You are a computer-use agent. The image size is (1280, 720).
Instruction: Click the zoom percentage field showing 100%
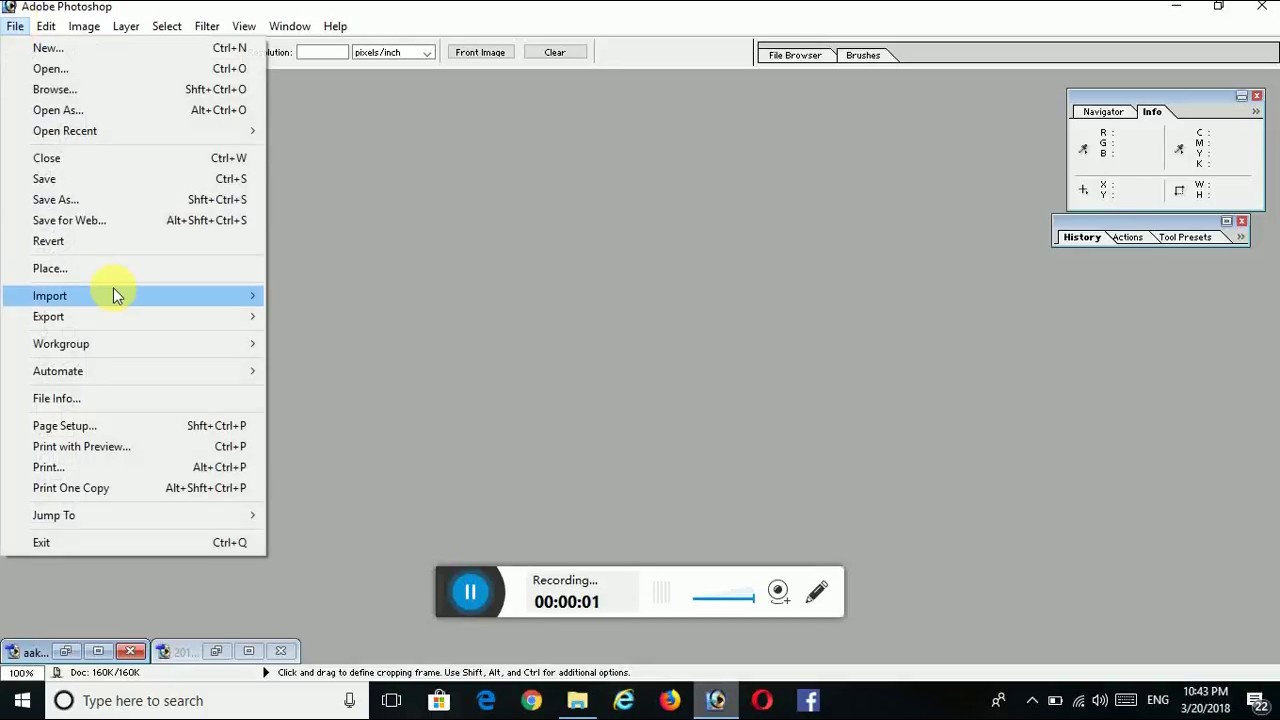[x=21, y=673]
